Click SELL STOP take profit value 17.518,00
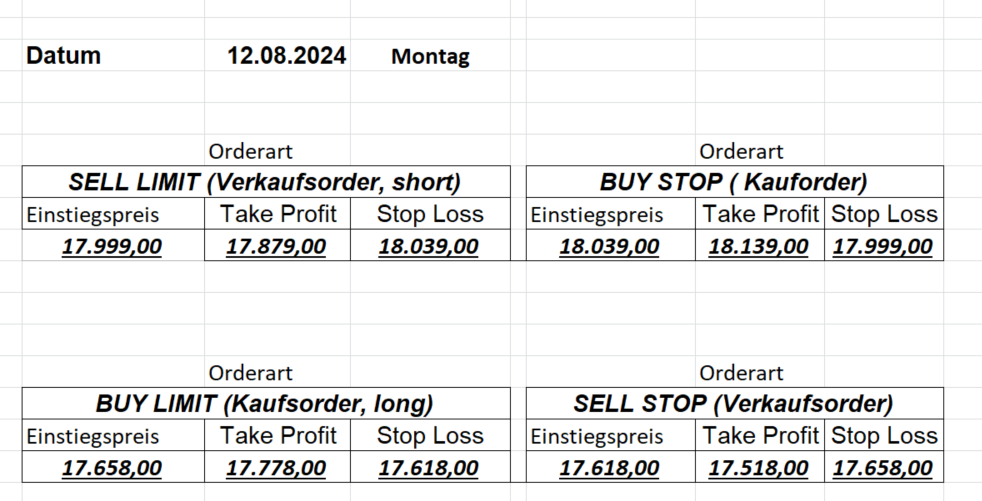 pos(759,467)
